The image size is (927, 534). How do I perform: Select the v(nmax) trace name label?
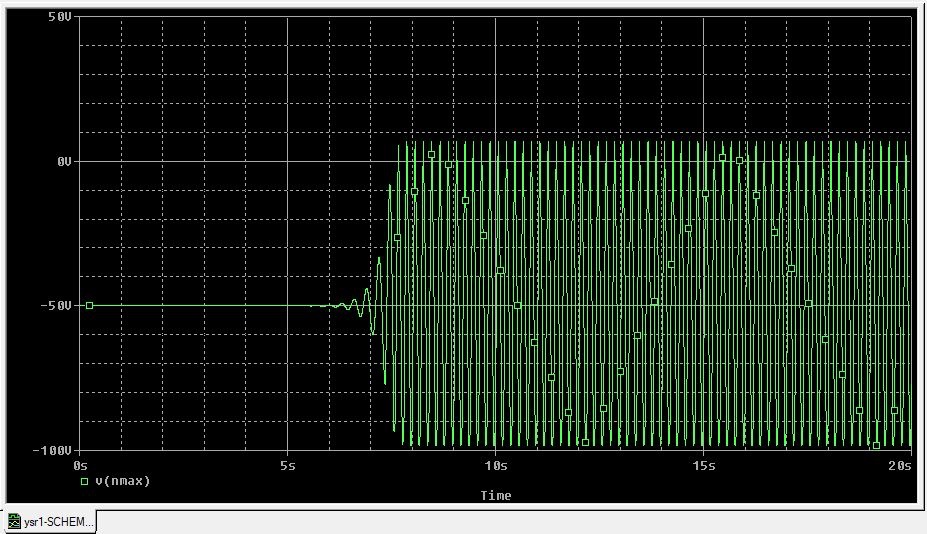pos(122,481)
